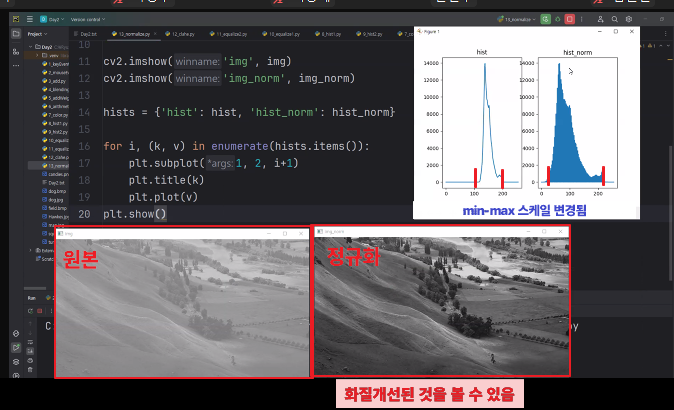Click the img_norm window title bar
The image size is (674, 410).
442,231
